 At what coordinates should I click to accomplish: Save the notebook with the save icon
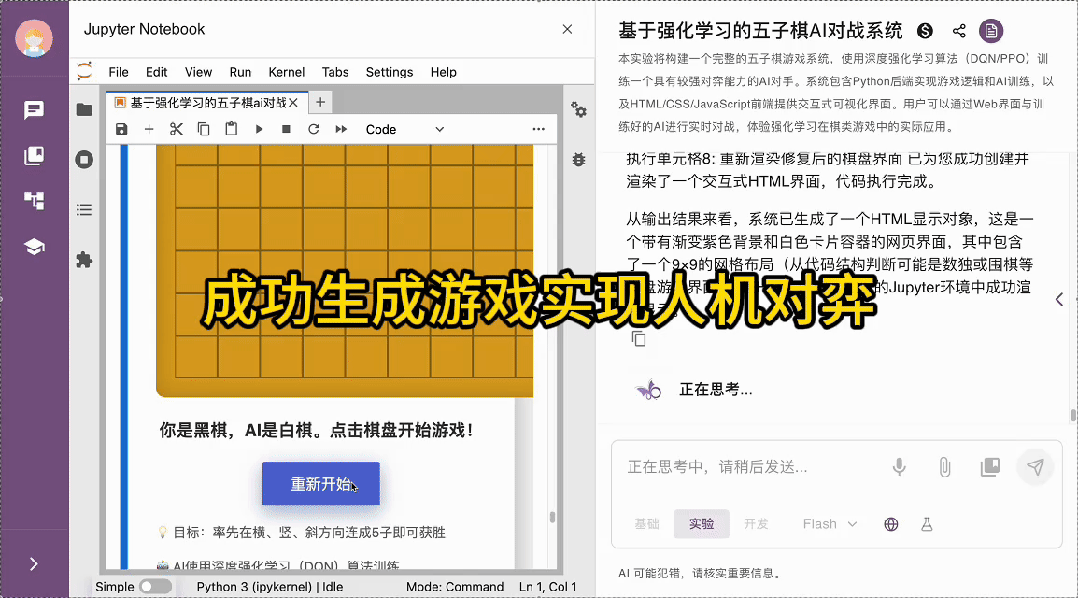[x=122, y=129]
